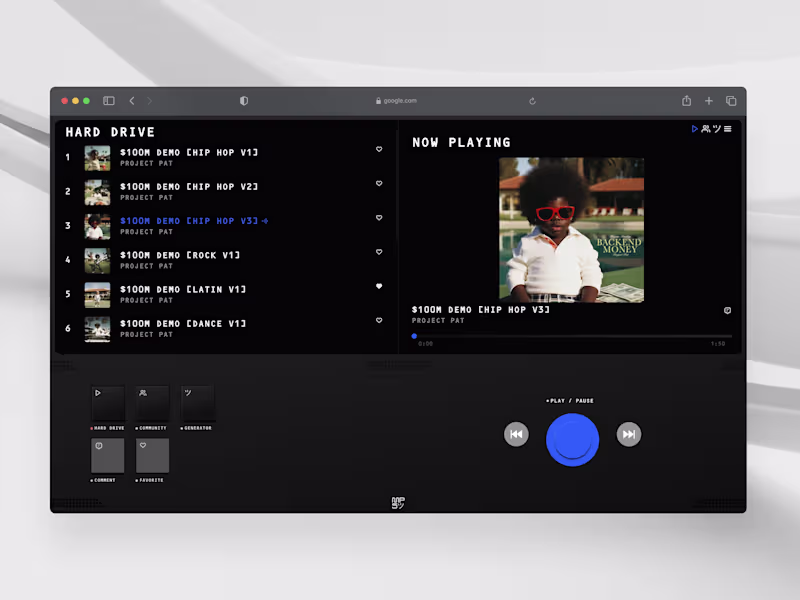Click the MP3 logo at bottom center

click(398, 503)
